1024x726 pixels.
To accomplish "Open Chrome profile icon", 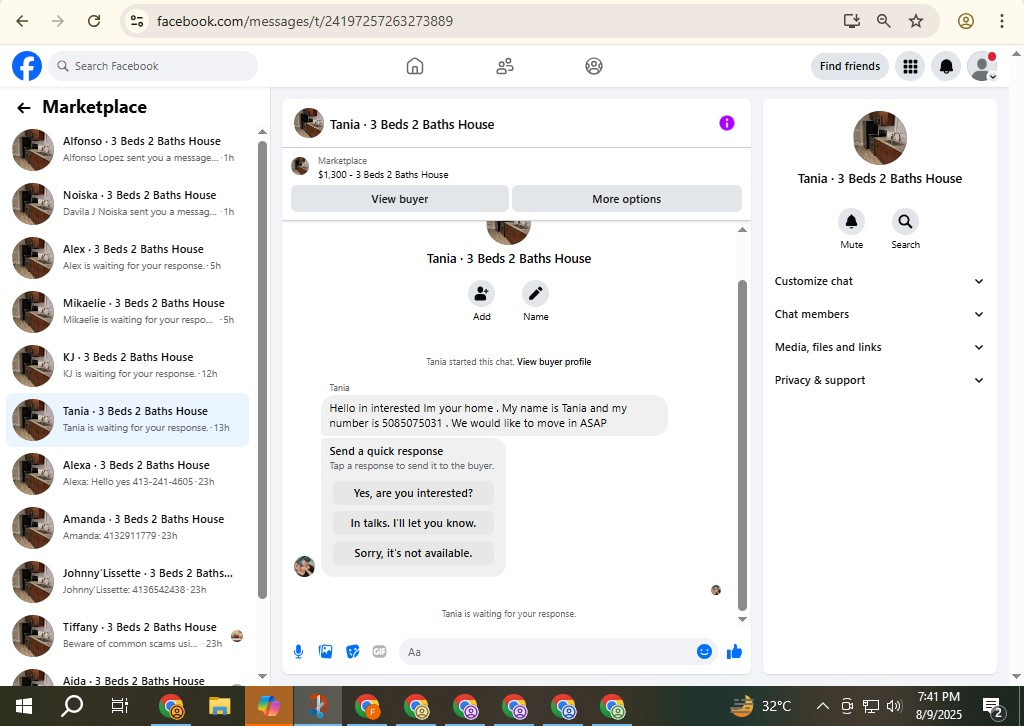I will click(966, 21).
